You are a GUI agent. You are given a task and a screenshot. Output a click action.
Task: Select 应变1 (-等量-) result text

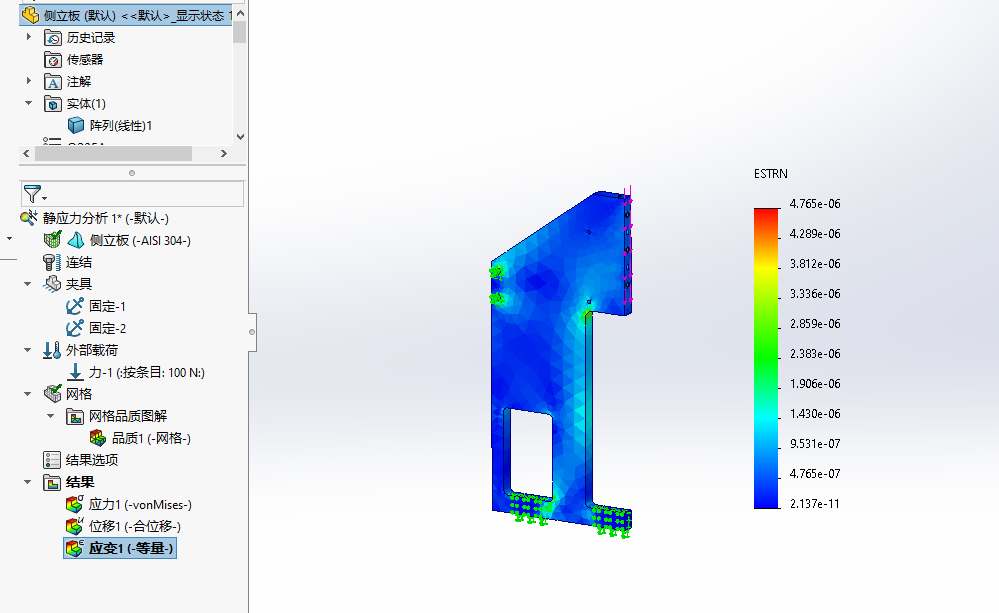[x=131, y=548]
